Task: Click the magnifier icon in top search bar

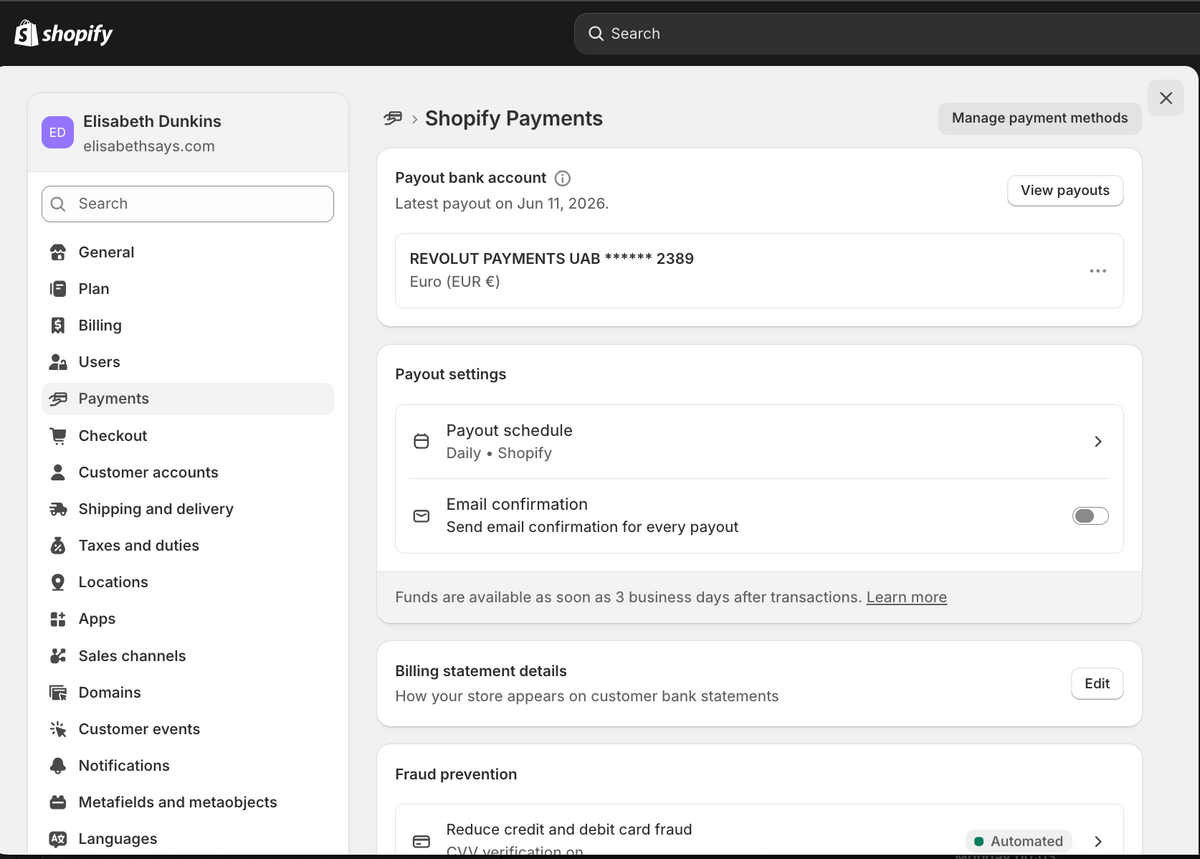Action: (x=596, y=33)
